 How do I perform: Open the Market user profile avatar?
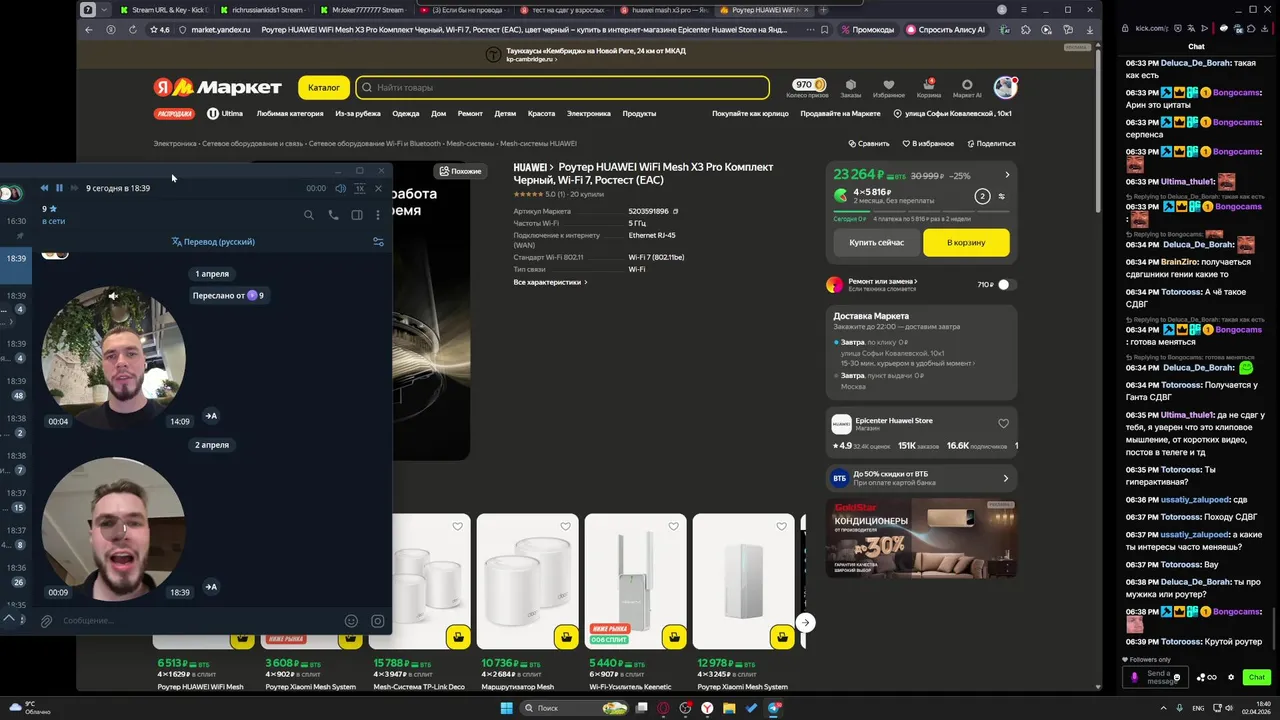click(1005, 88)
